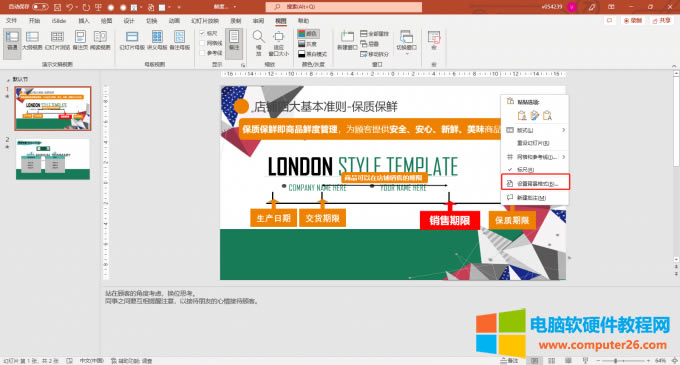Expand Grid and Guides submenu arrow

(x=563, y=157)
